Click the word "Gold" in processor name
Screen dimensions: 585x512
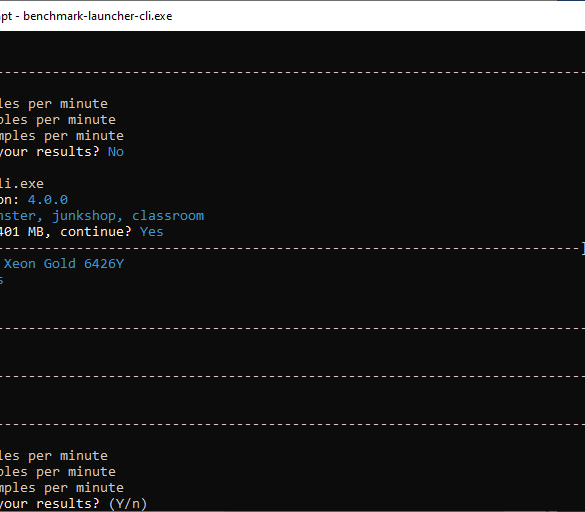click(x=60, y=264)
